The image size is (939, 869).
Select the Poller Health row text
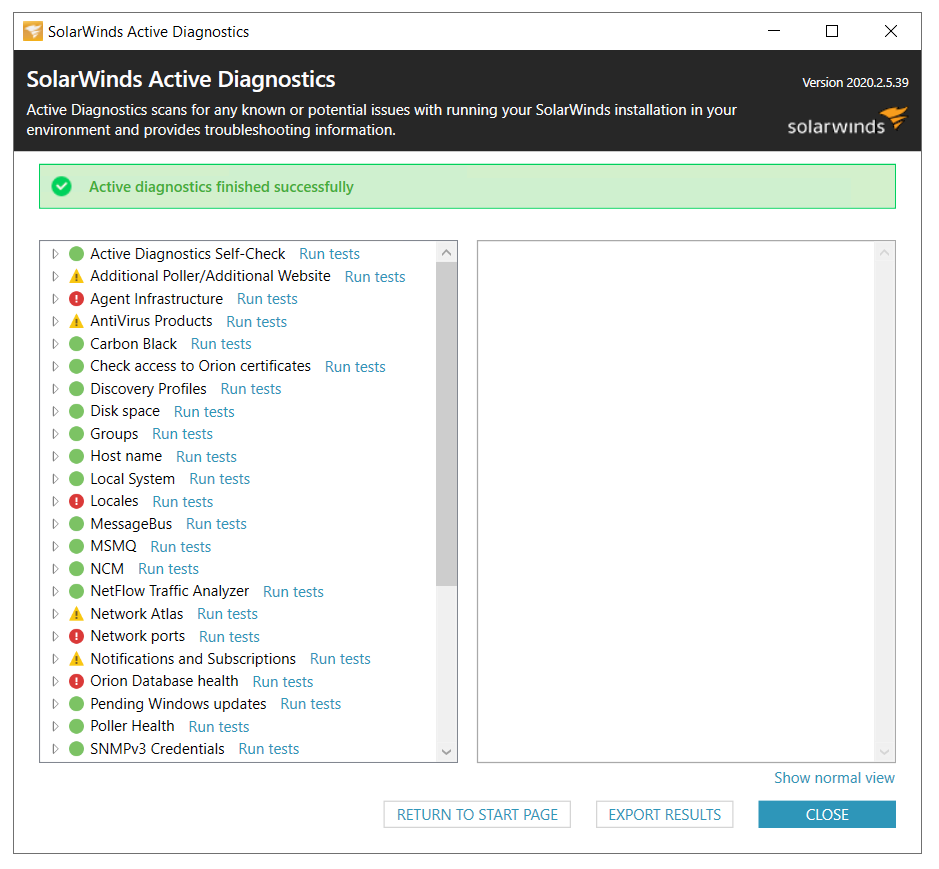(x=132, y=726)
